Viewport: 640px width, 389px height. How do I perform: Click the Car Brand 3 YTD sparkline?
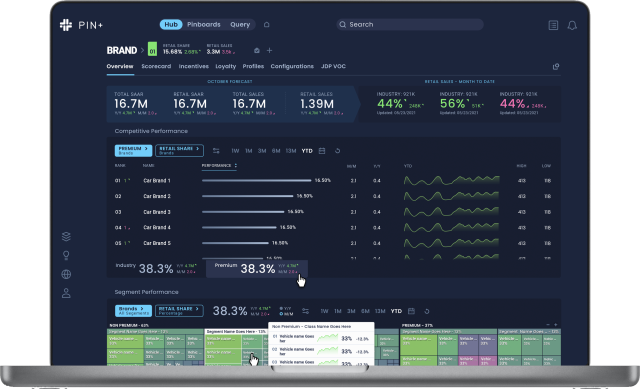[451, 212]
